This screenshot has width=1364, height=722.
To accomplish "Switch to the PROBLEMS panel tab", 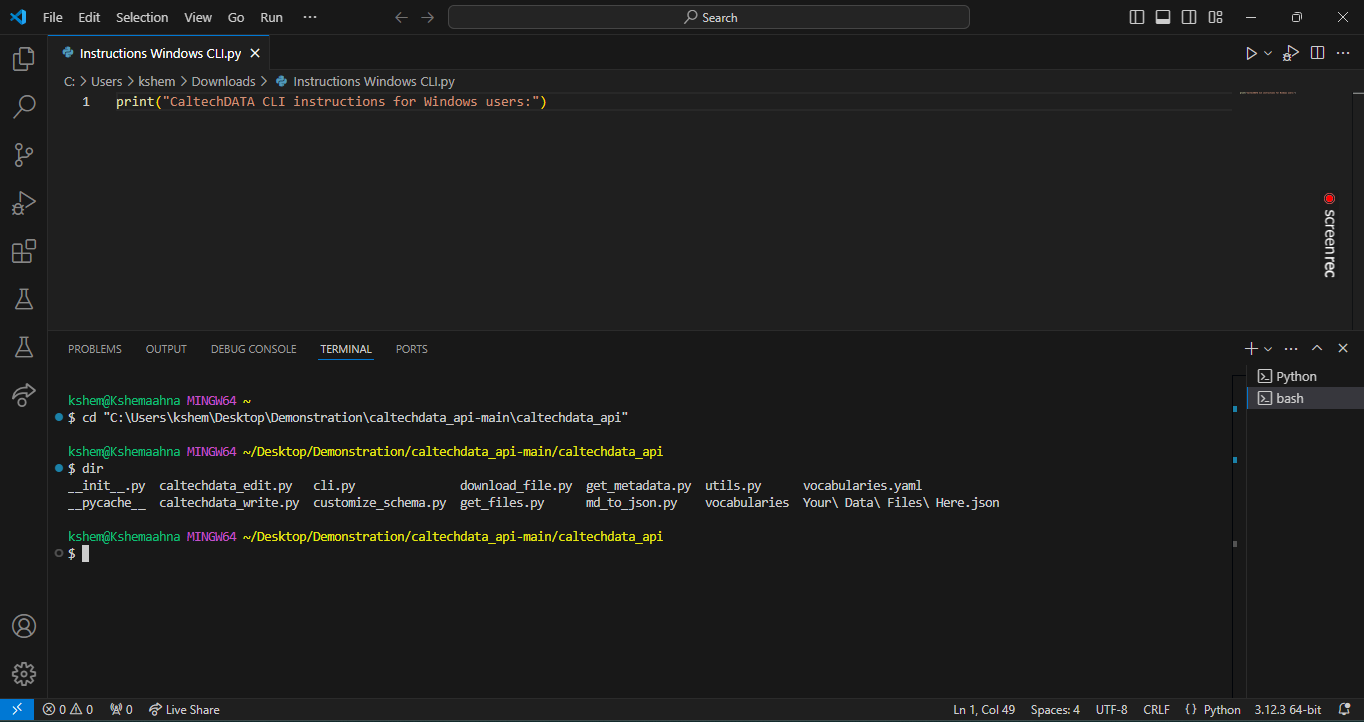I will point(95,349).
